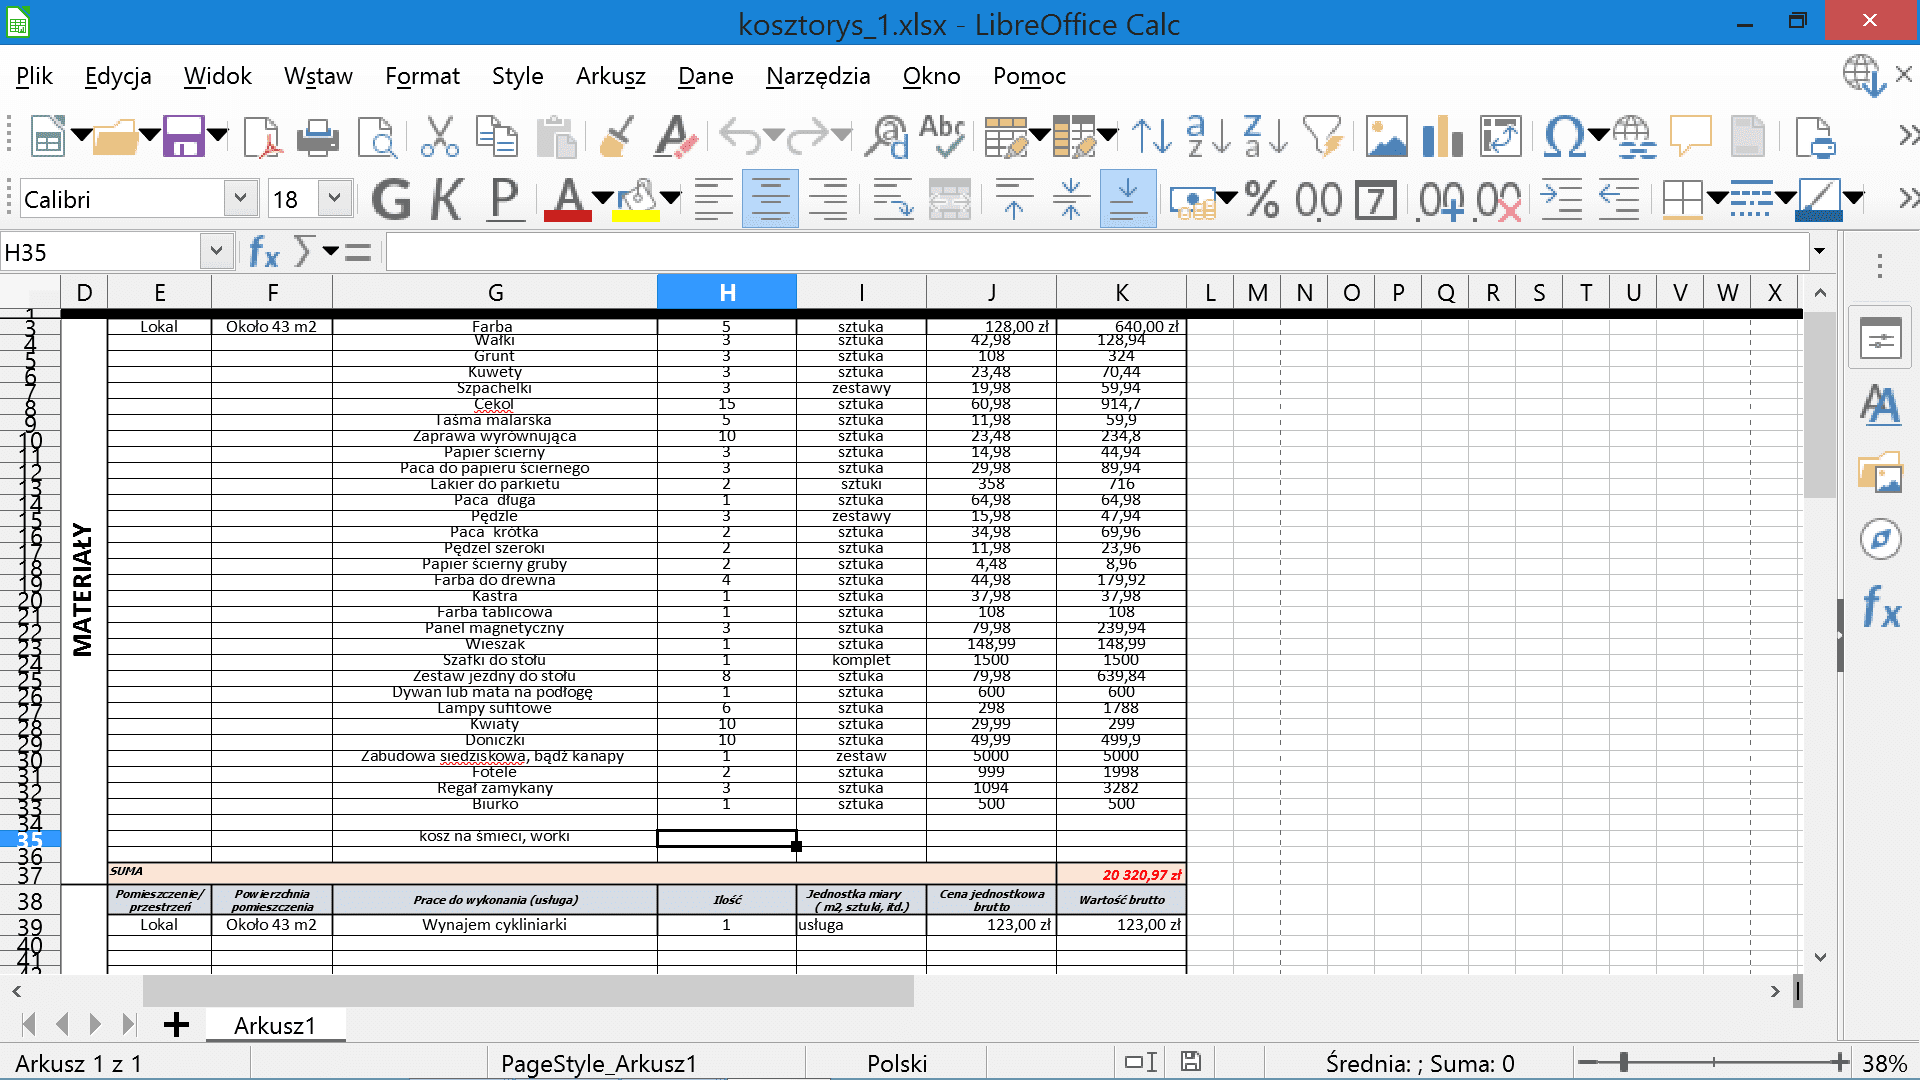
Task: Click Sort Descending icon
Action: click(1265, 136)
